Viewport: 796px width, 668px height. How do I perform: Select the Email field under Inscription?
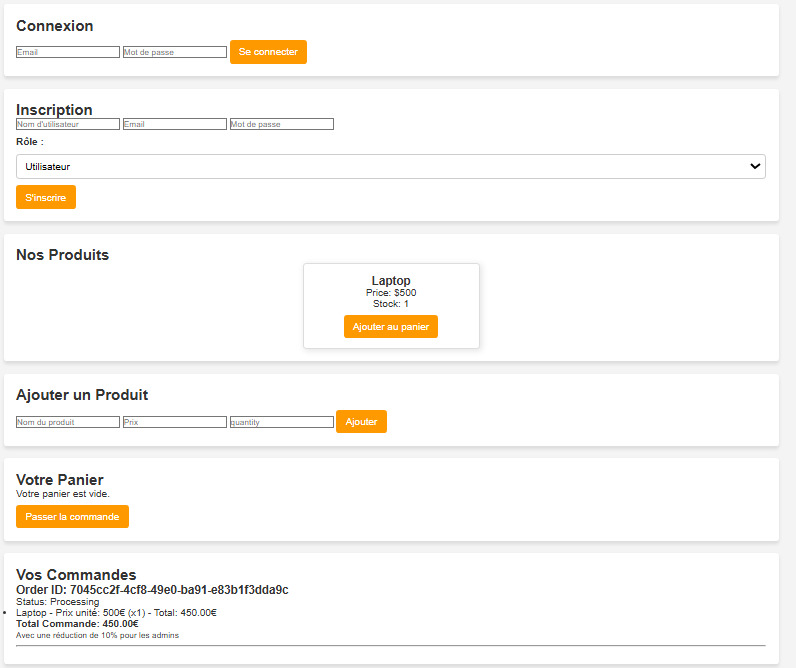point(175,124)
